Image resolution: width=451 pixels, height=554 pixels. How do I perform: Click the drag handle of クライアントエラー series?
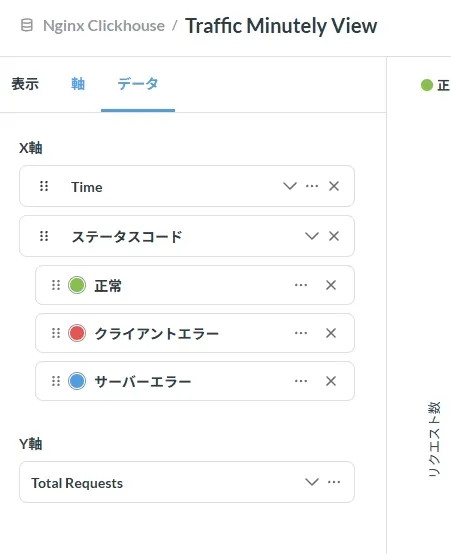click(56, 333)
